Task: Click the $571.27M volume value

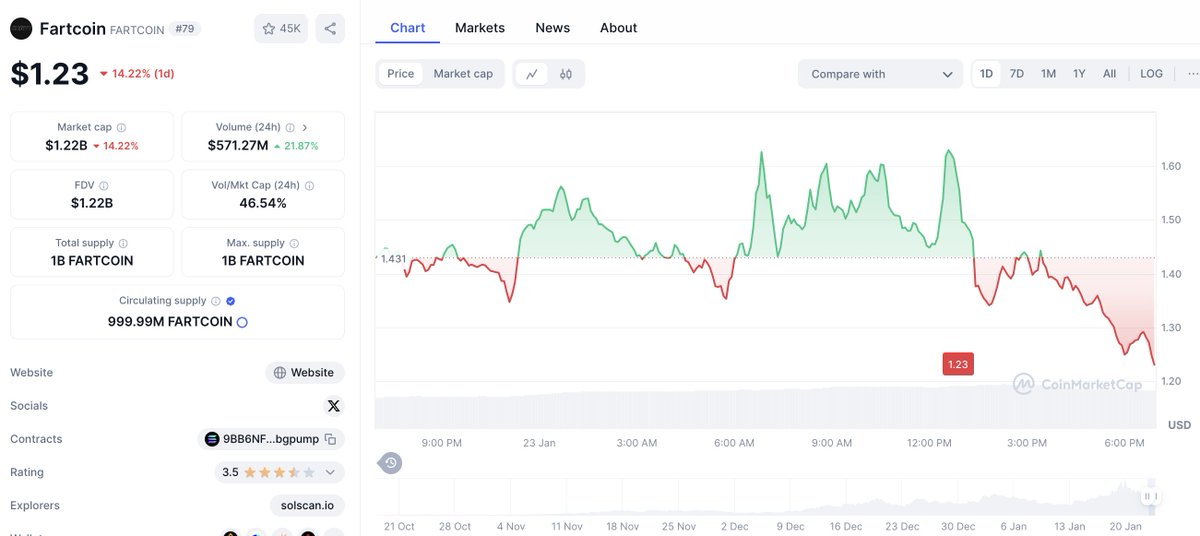Action: pyautogui.click(x=238, y=145)
